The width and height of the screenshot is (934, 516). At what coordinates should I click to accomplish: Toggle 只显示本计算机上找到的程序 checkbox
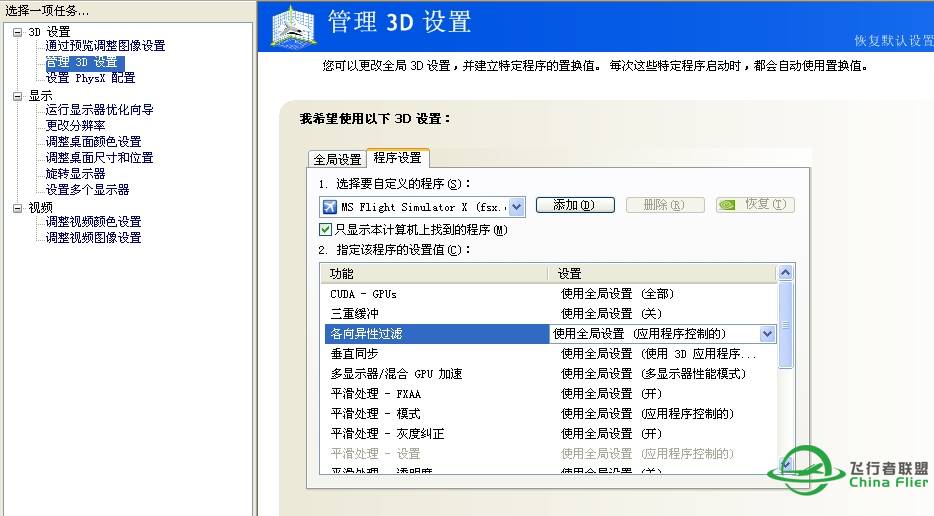pyautogui.click(x=325, y=229)
